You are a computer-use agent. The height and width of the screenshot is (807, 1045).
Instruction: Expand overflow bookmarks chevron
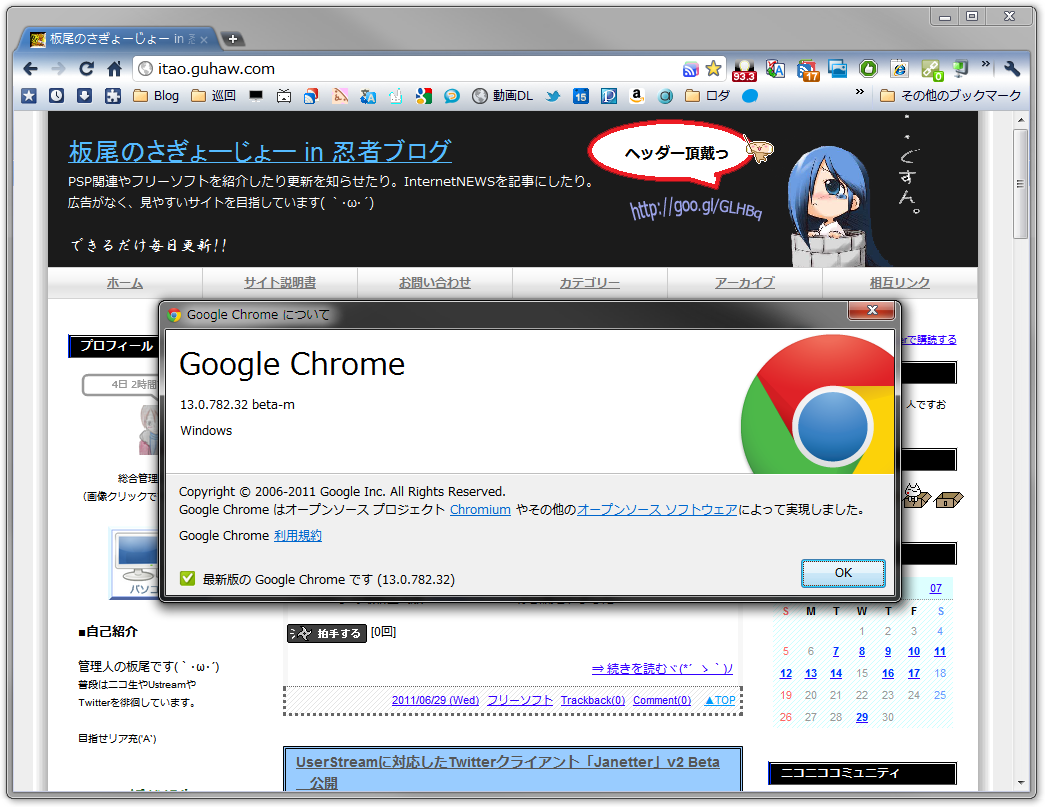click(x=860, y=92)
